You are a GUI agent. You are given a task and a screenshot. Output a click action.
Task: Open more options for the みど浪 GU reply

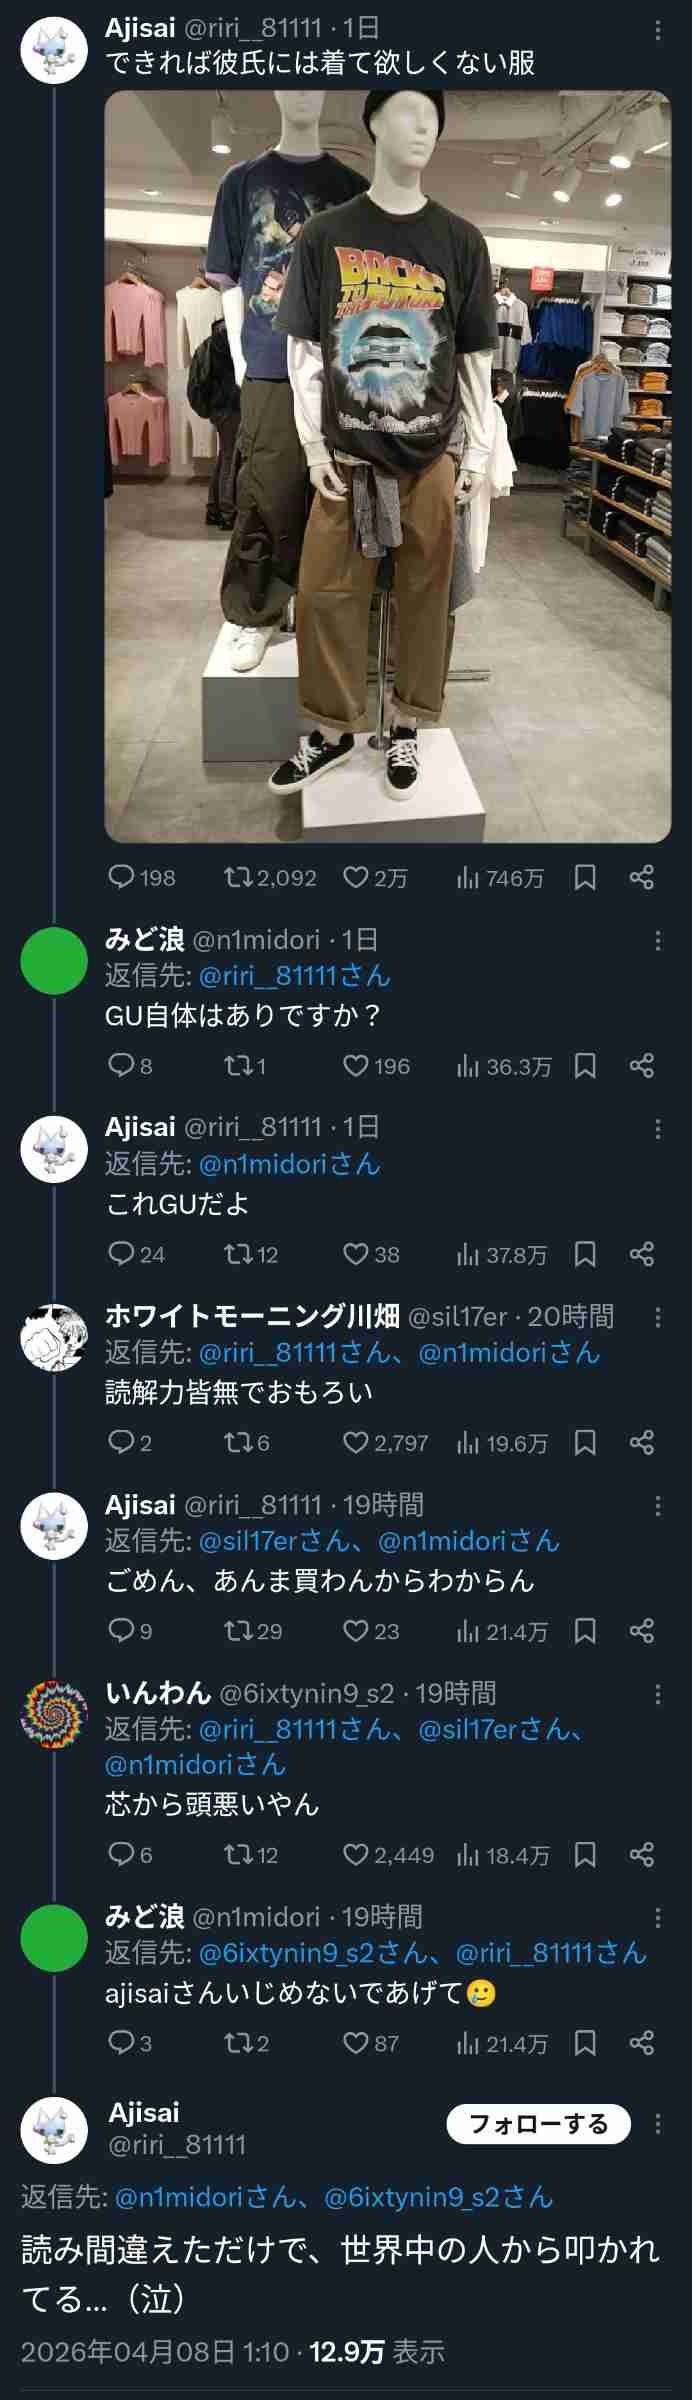pos(657,940)
